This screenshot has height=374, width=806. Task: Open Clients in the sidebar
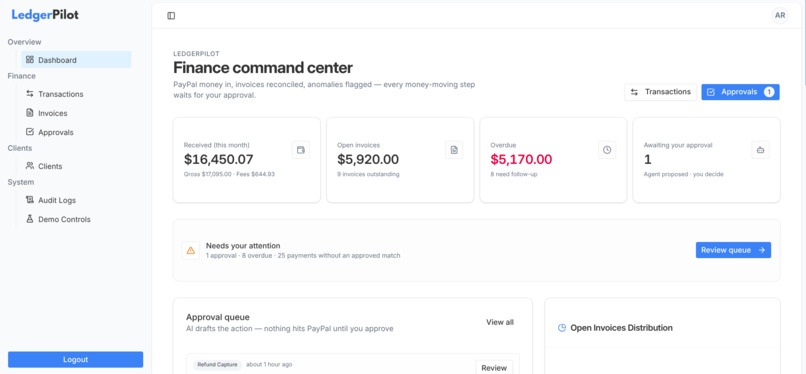tap(76, 166)
